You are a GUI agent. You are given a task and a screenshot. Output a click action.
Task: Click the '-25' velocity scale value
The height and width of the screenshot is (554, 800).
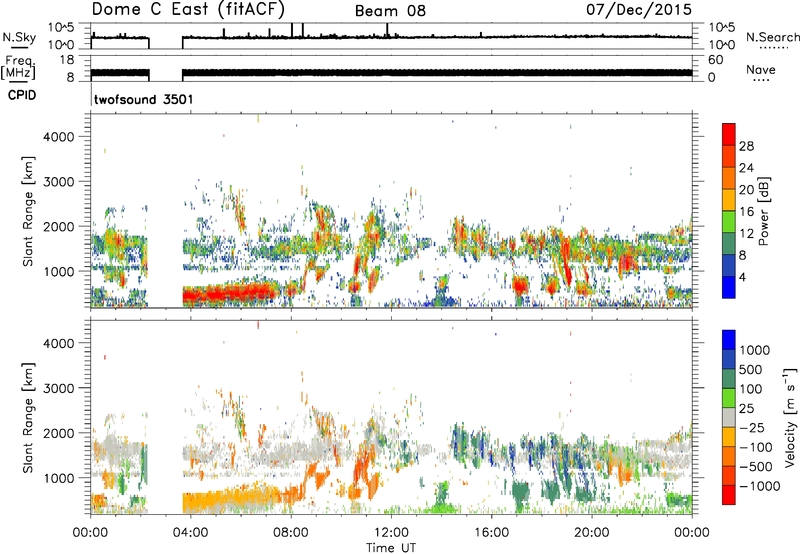[751, 427]
